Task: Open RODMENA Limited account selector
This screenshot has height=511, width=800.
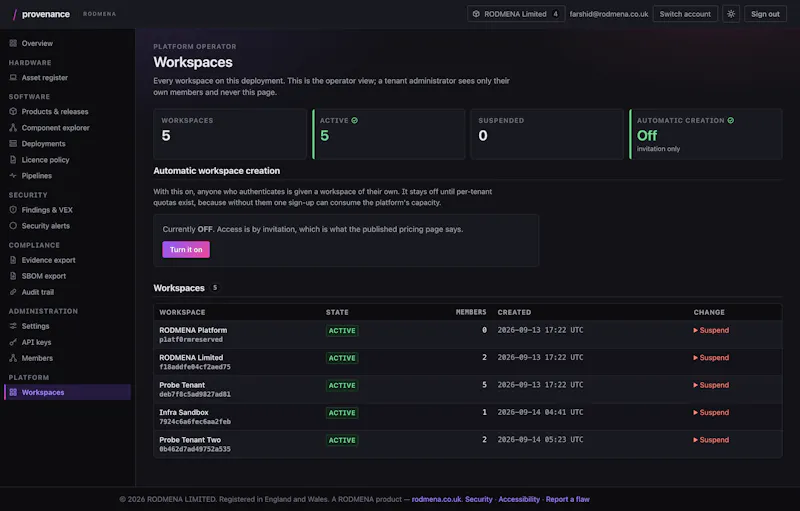Action: click(x=516, y=14)
